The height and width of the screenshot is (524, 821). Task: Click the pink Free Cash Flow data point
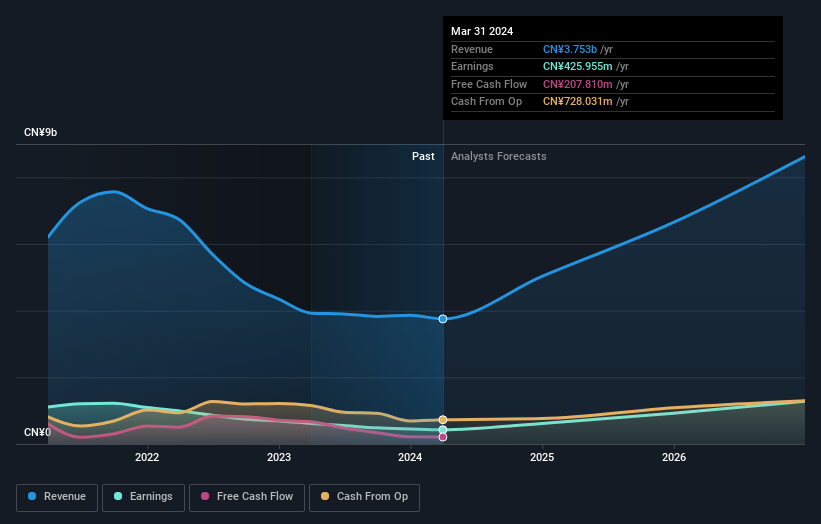[x=443, y=437]
